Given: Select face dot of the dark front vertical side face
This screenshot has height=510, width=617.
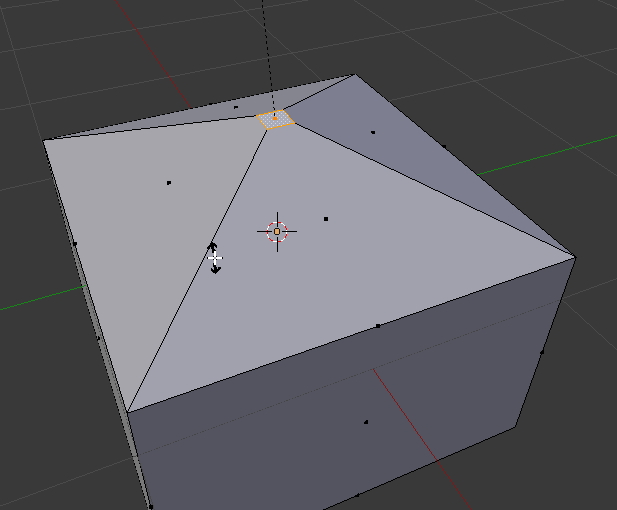Looking at the screenshot, I should click(x=366, y=422).
